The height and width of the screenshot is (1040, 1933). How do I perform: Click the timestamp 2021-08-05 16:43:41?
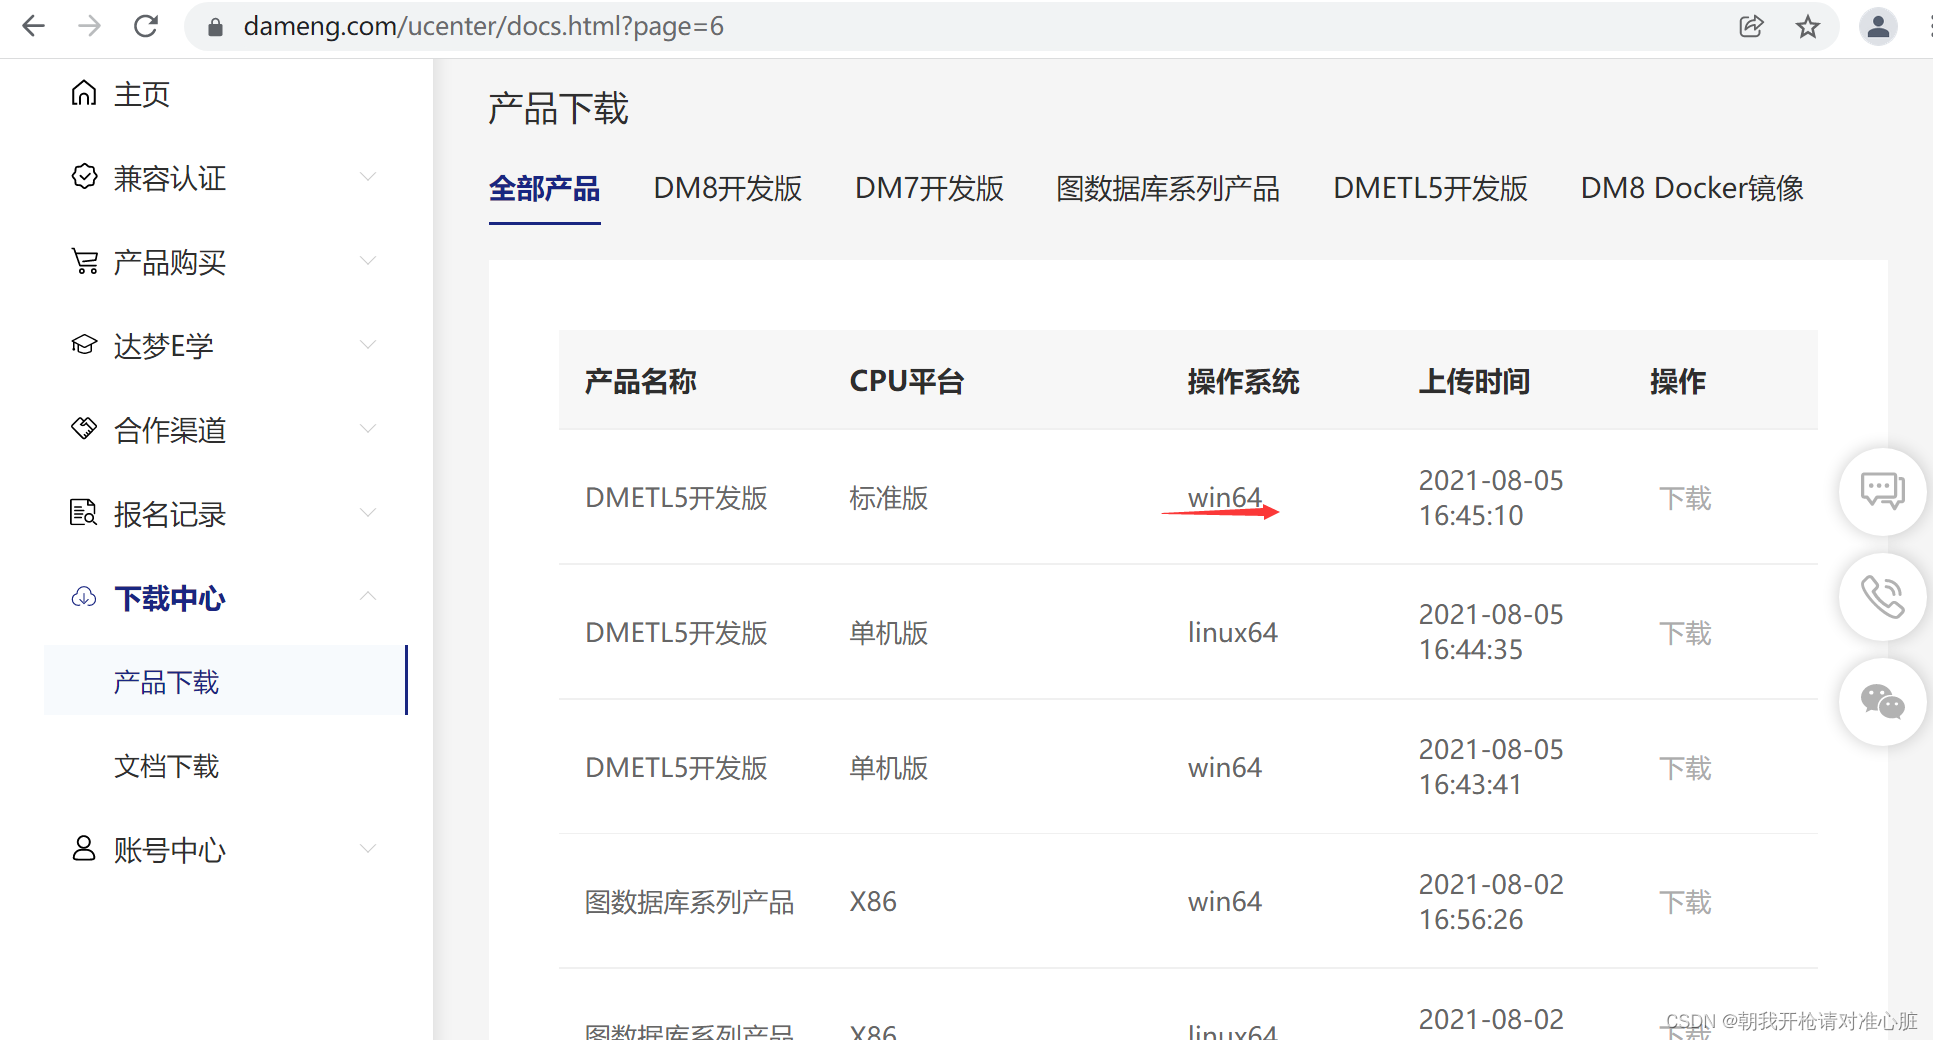[x=1490, y=767]
